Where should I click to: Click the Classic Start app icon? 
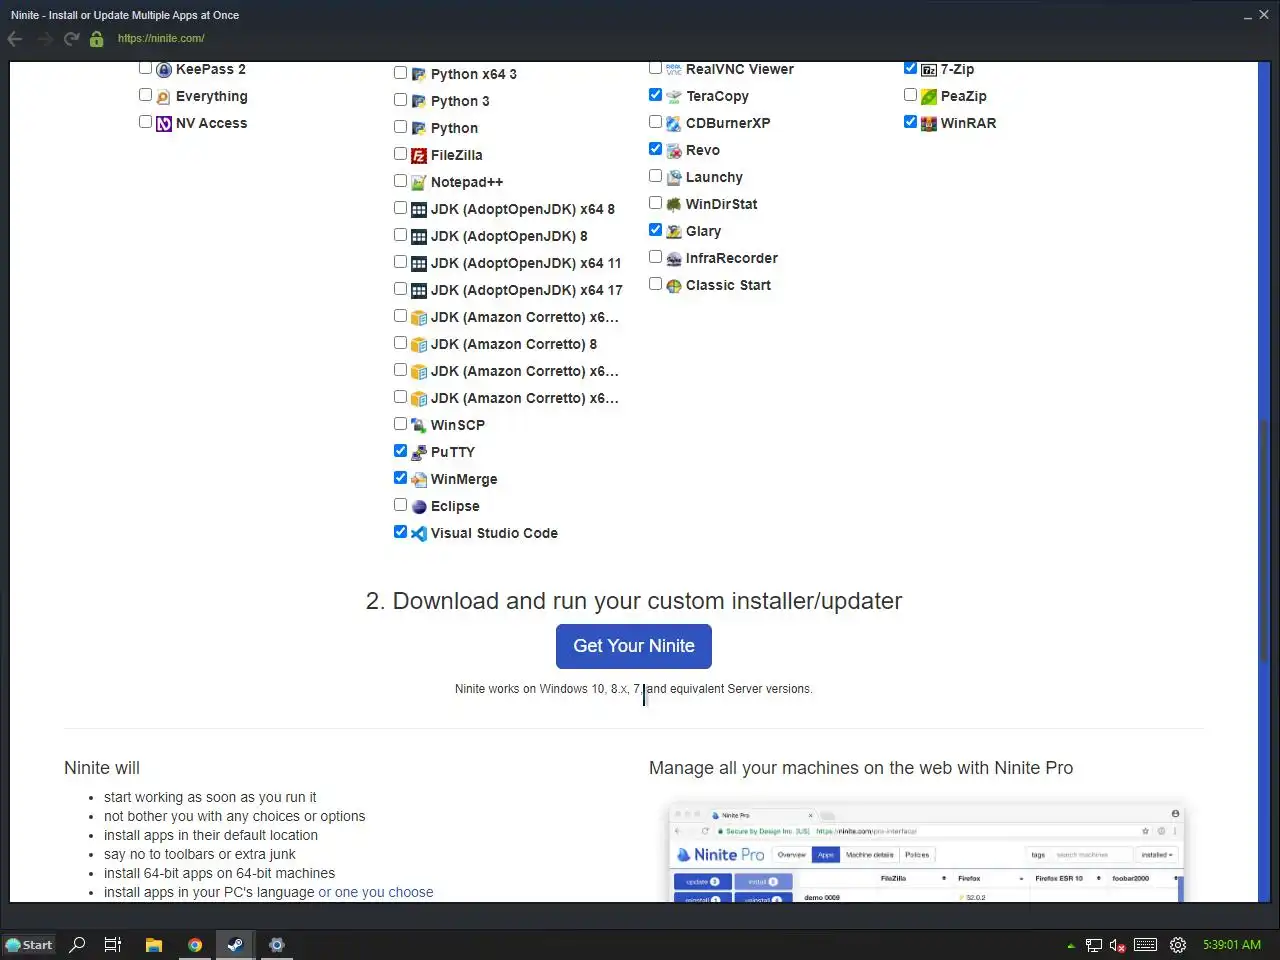pos(674,286)
